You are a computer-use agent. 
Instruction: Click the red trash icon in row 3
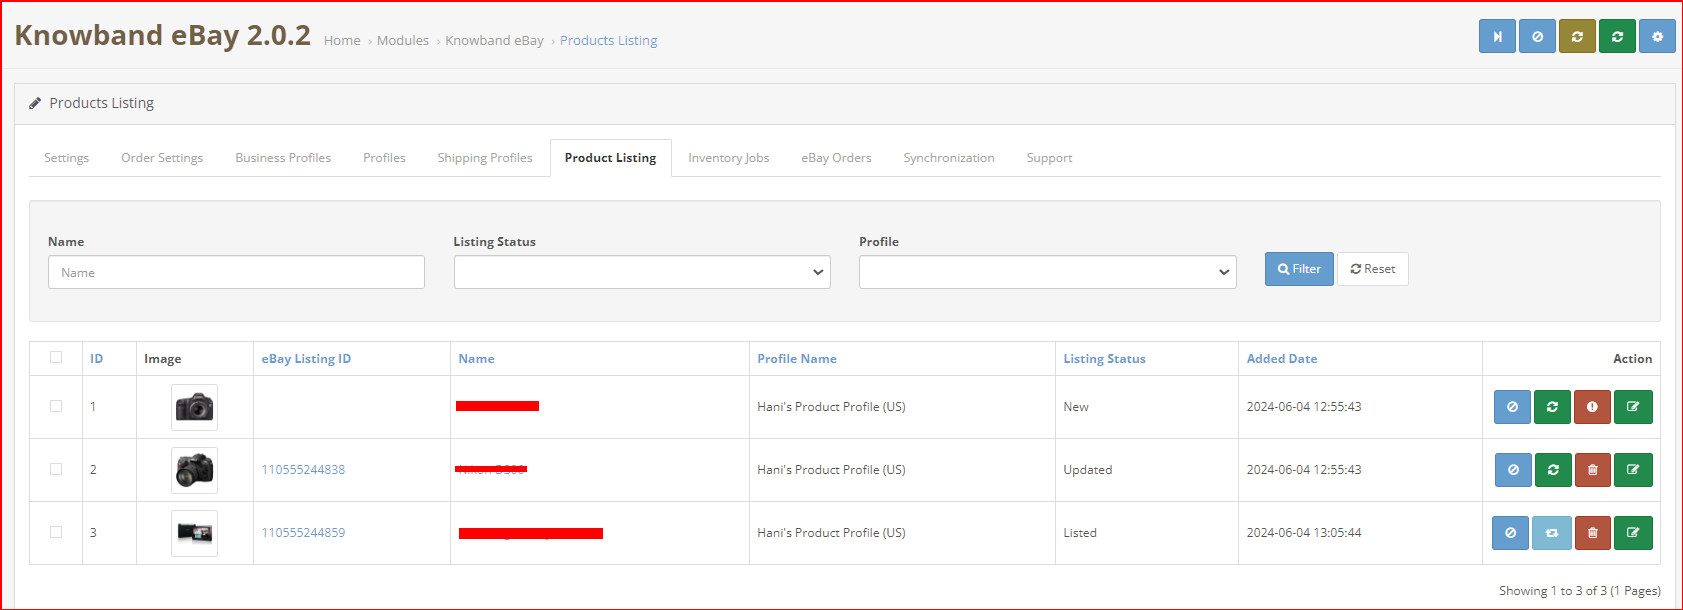[1593, 533]
